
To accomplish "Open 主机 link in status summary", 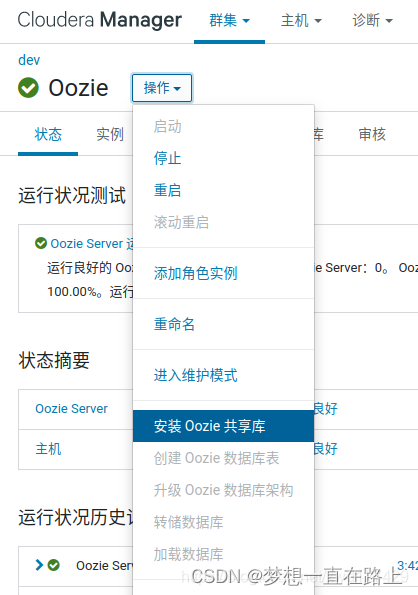I will [48, 449].
